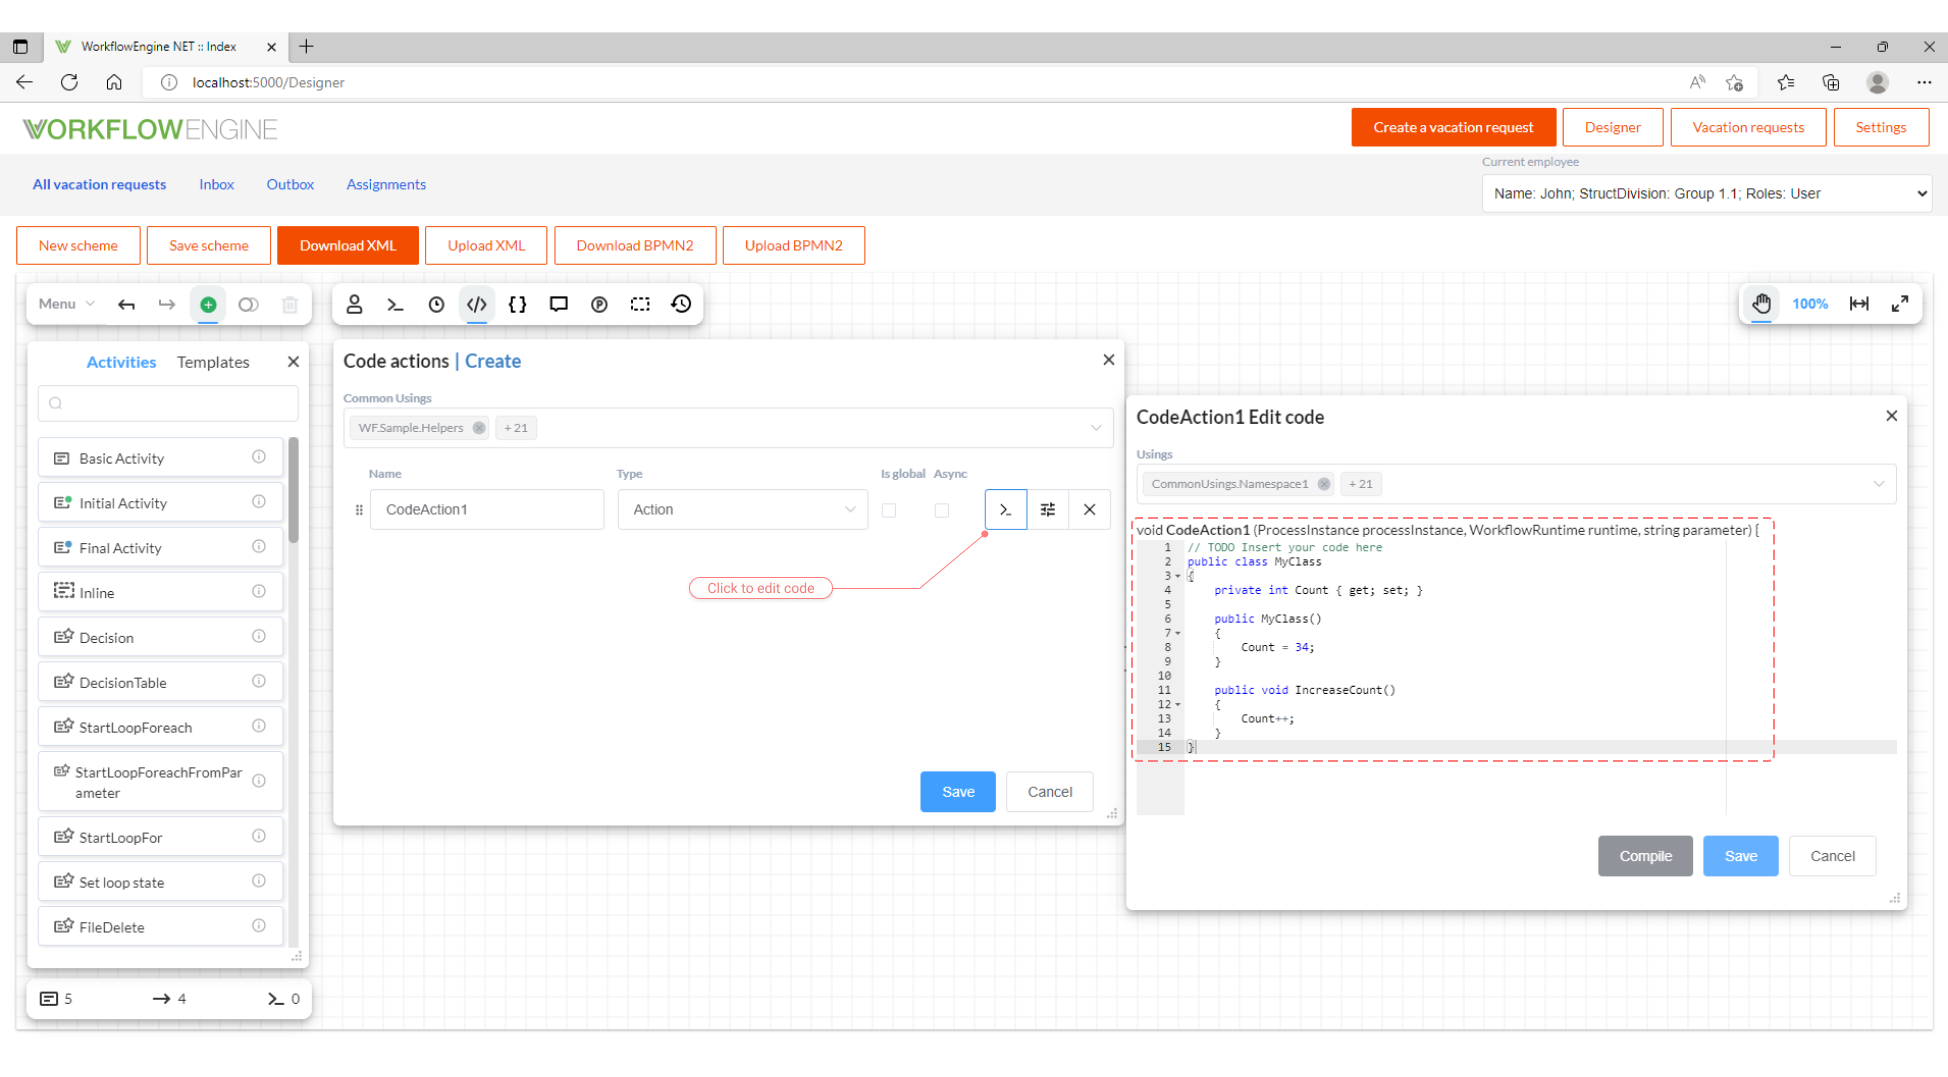This screenshot has height=1077, width=1948.
Task: Click the fit-to-width arrows icon
Action: point(1859,304)
